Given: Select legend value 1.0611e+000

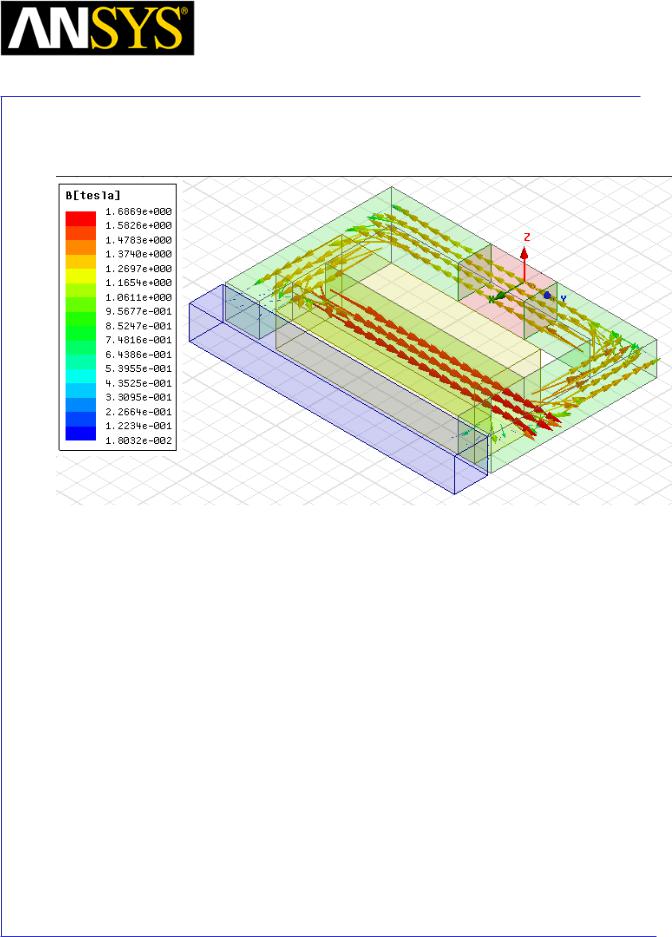Looking at the screenshot, I should click(139, 297).
